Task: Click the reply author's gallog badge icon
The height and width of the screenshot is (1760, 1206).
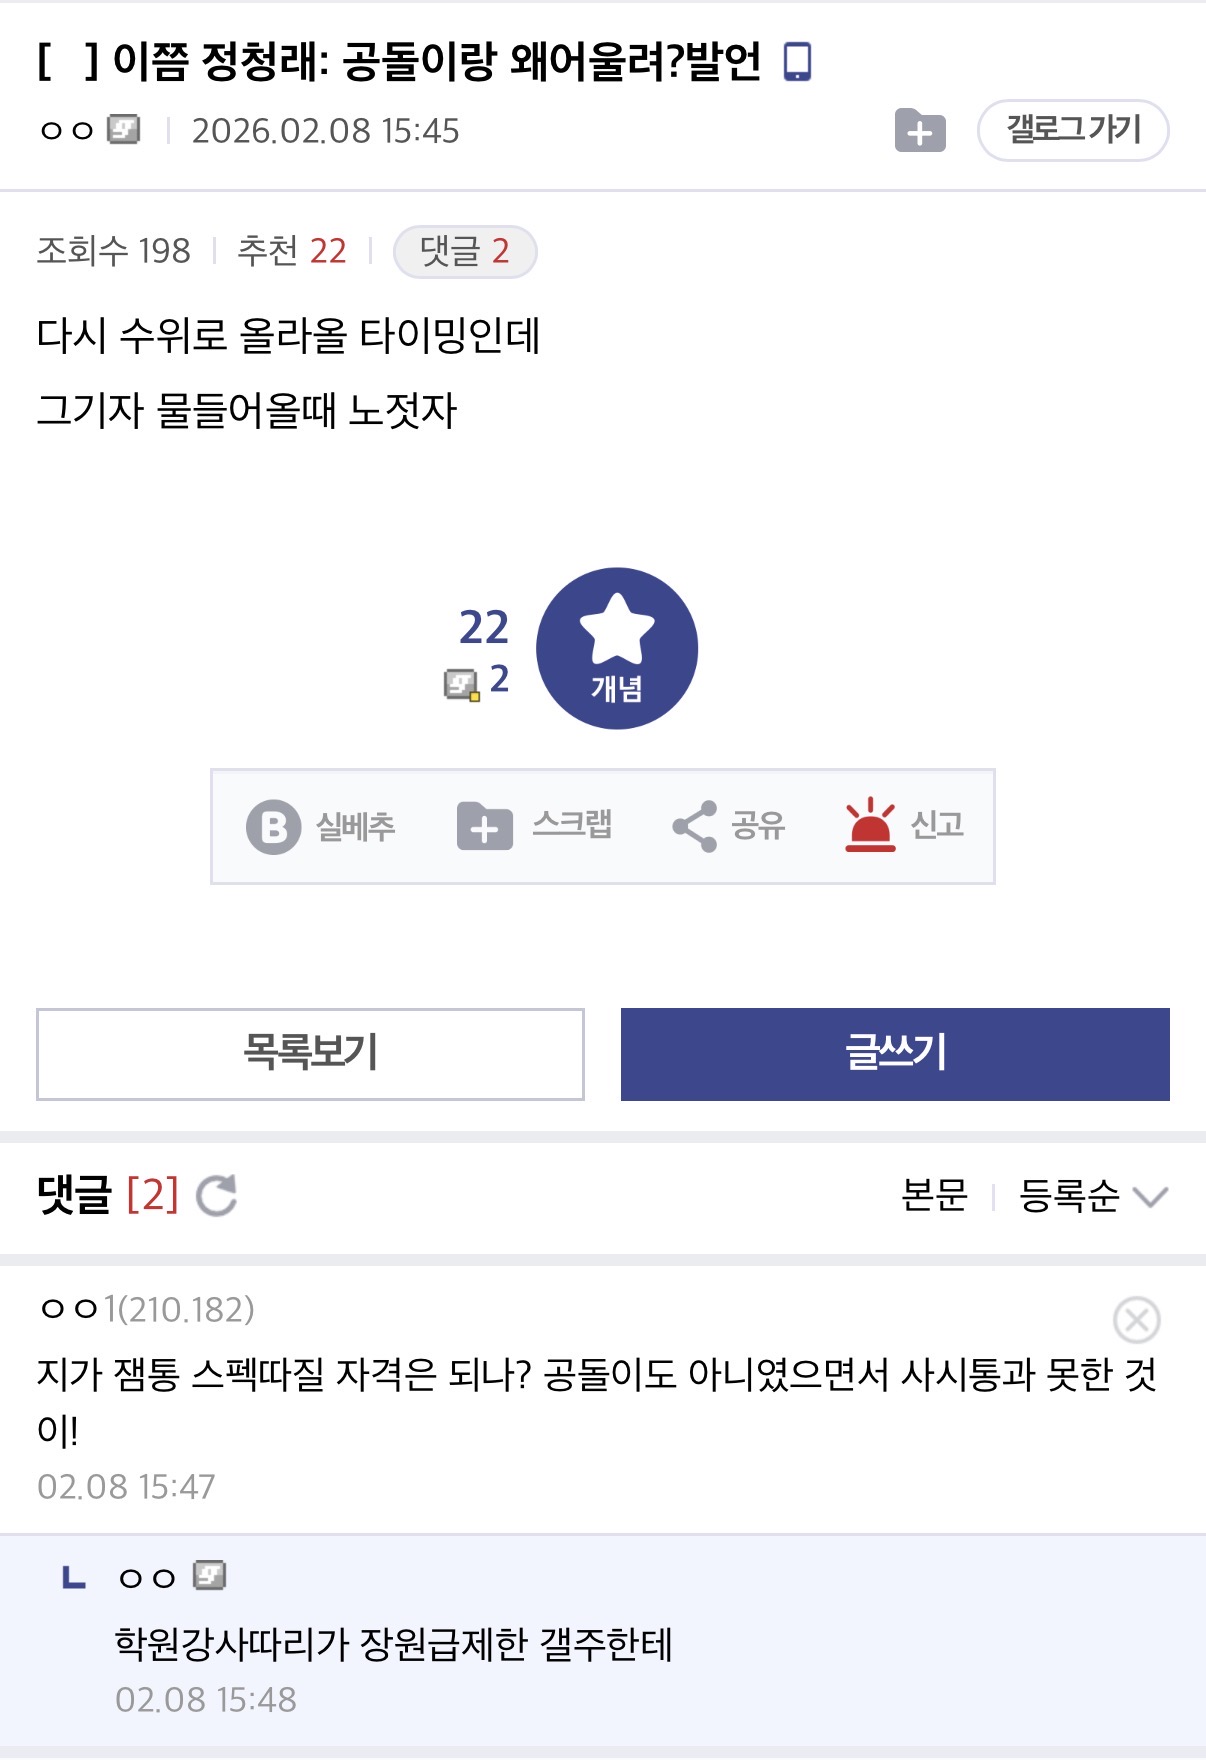Action: click(x=209, y=1576)
